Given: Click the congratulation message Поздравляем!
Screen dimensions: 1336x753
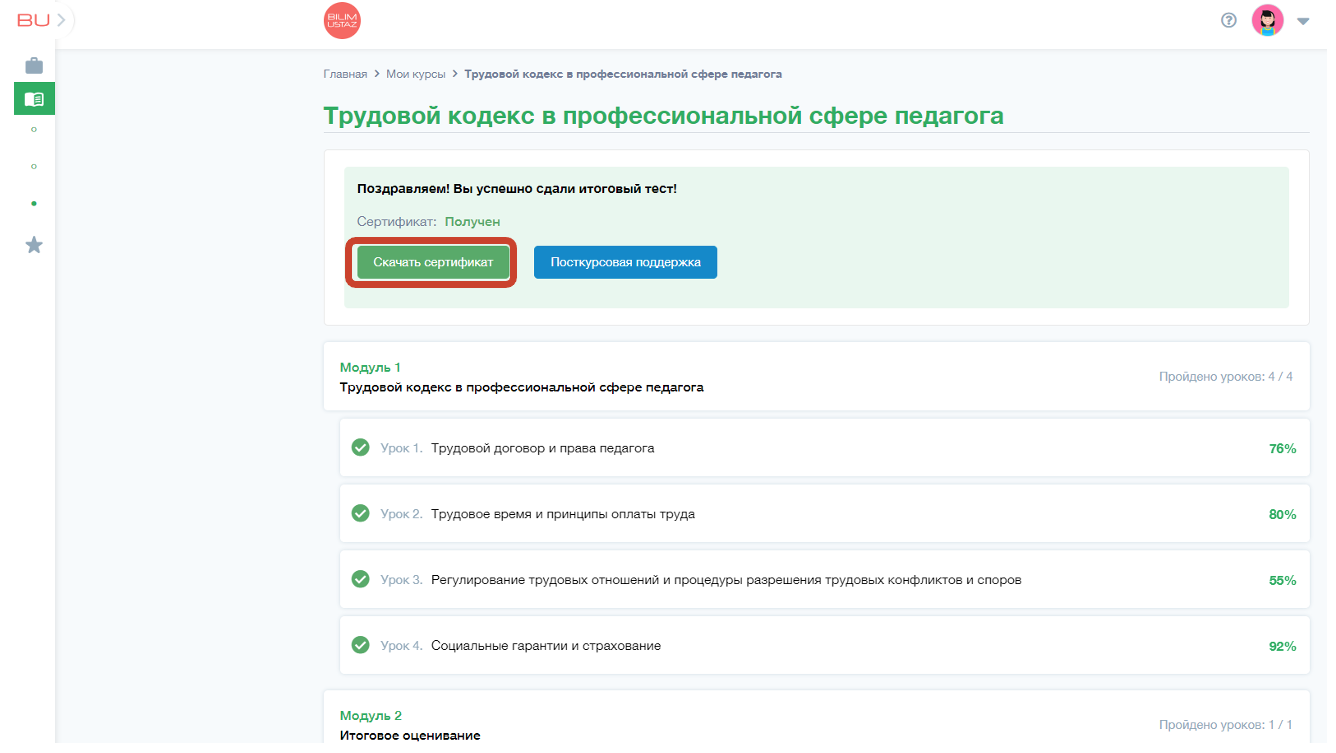Looking at the screenshot, I should click(517, 188).
